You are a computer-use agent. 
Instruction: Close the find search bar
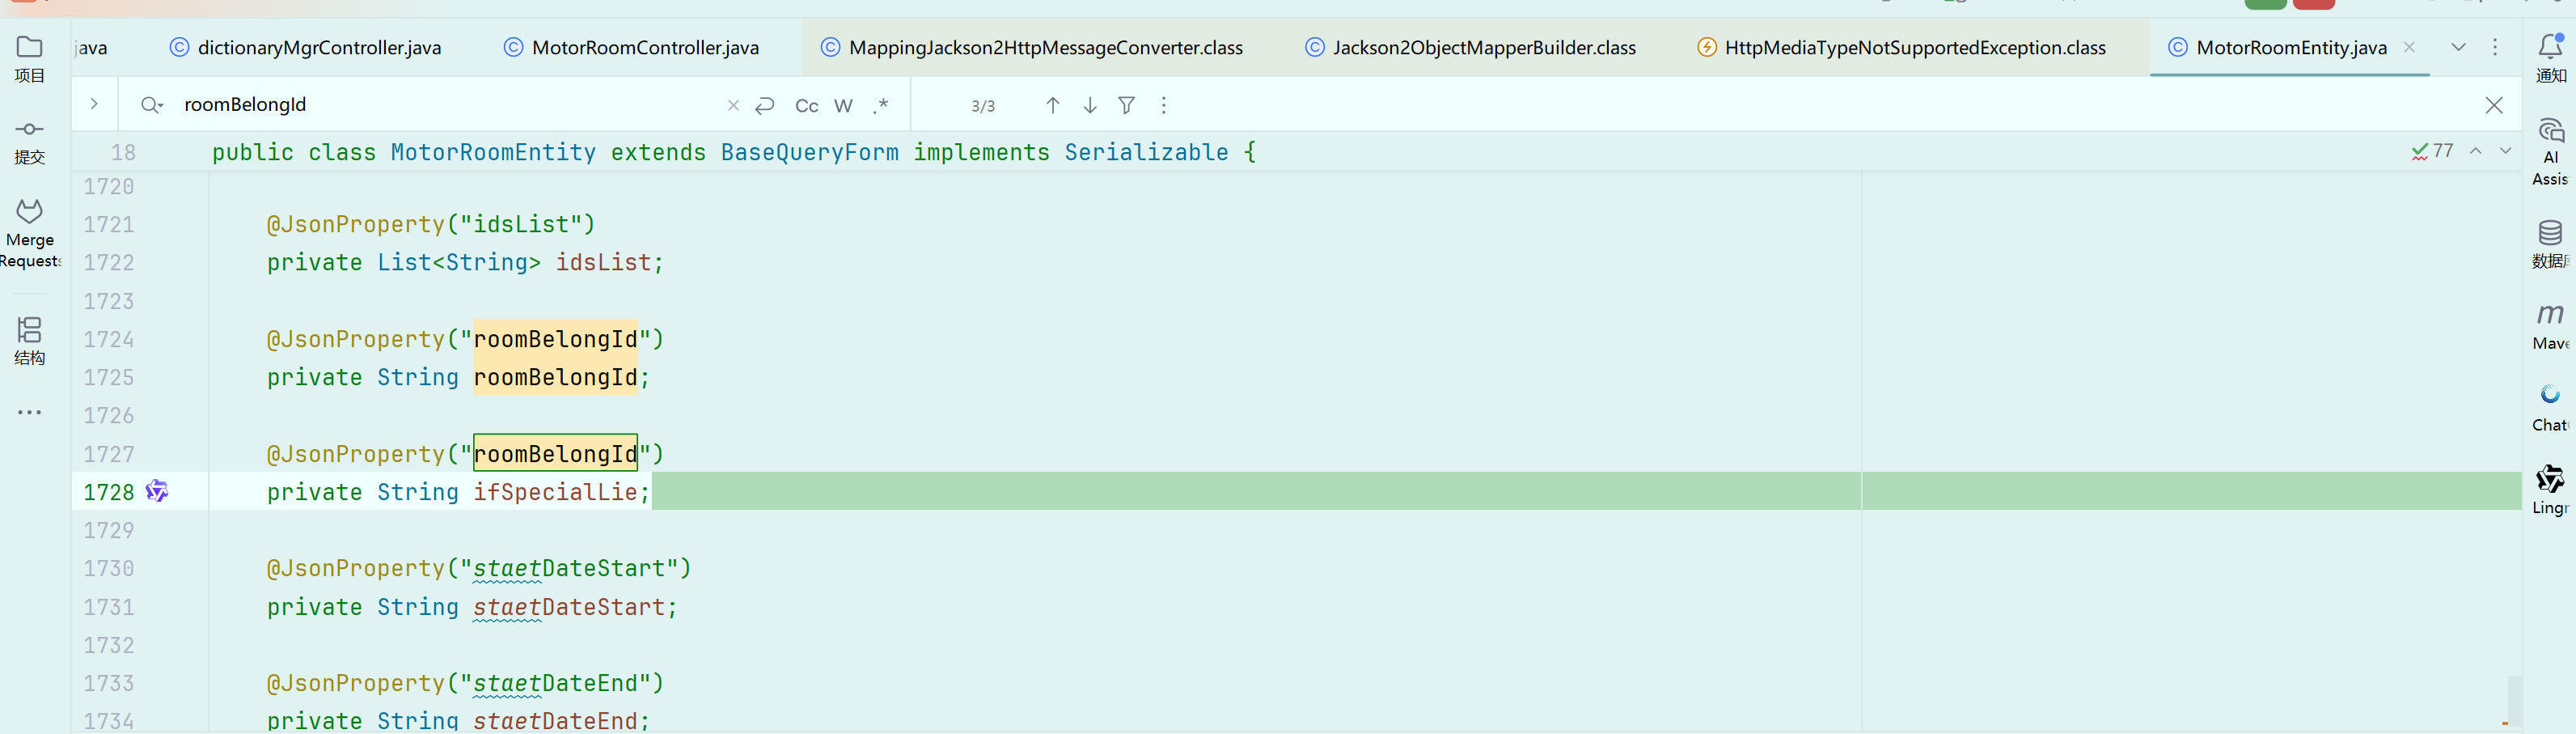[x=2494, y=105]
